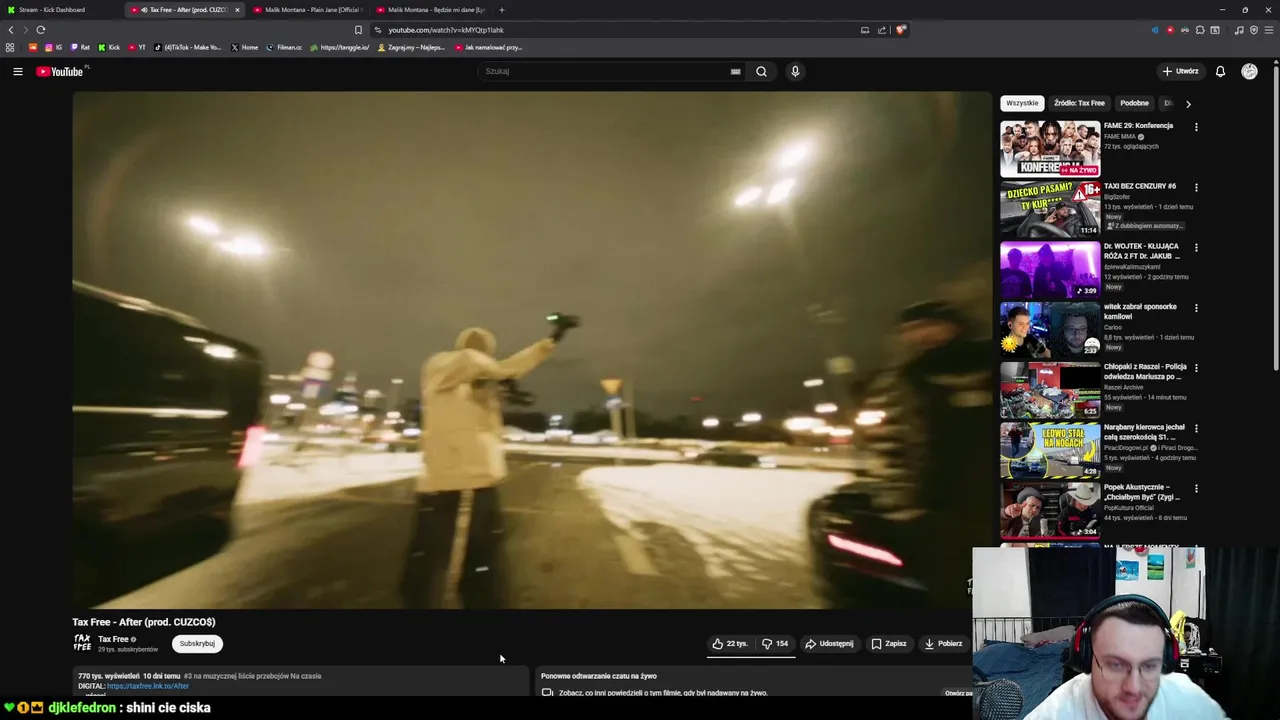Select the Podobne filter chip
This screenshot has height=720, width=1280.
click(1134, 103)
